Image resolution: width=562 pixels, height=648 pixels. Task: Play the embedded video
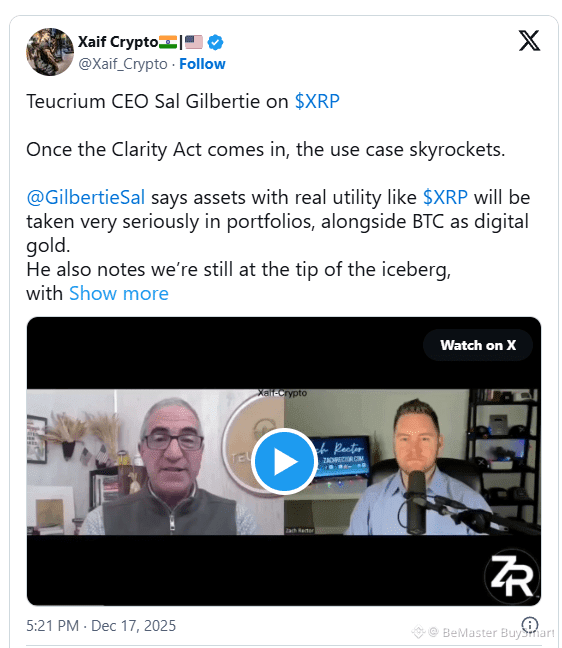click(284, 461)
